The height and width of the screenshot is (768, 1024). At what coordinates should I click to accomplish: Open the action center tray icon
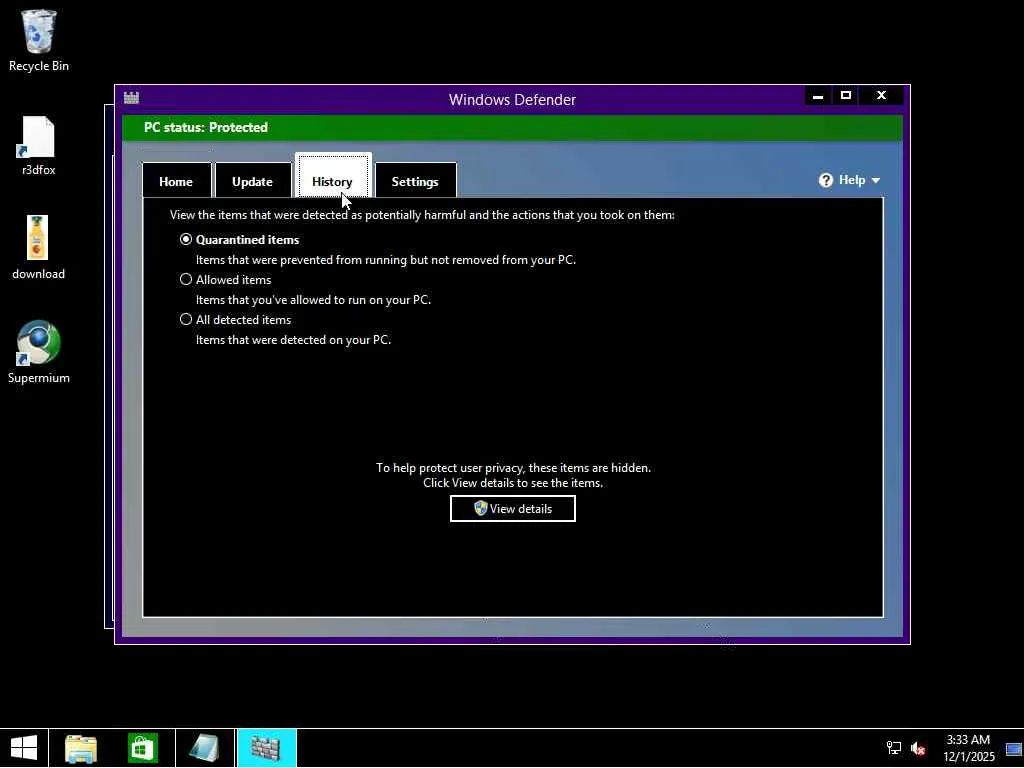[x=1014, y=748]
